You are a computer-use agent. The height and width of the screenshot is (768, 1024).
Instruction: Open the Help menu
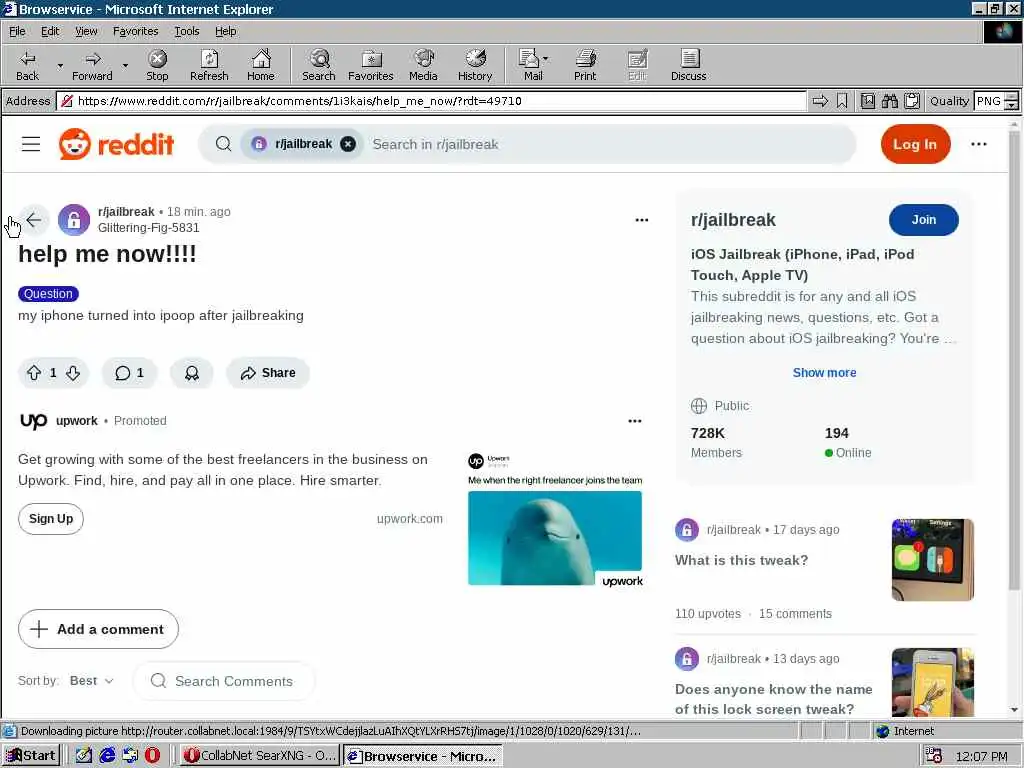225,31
